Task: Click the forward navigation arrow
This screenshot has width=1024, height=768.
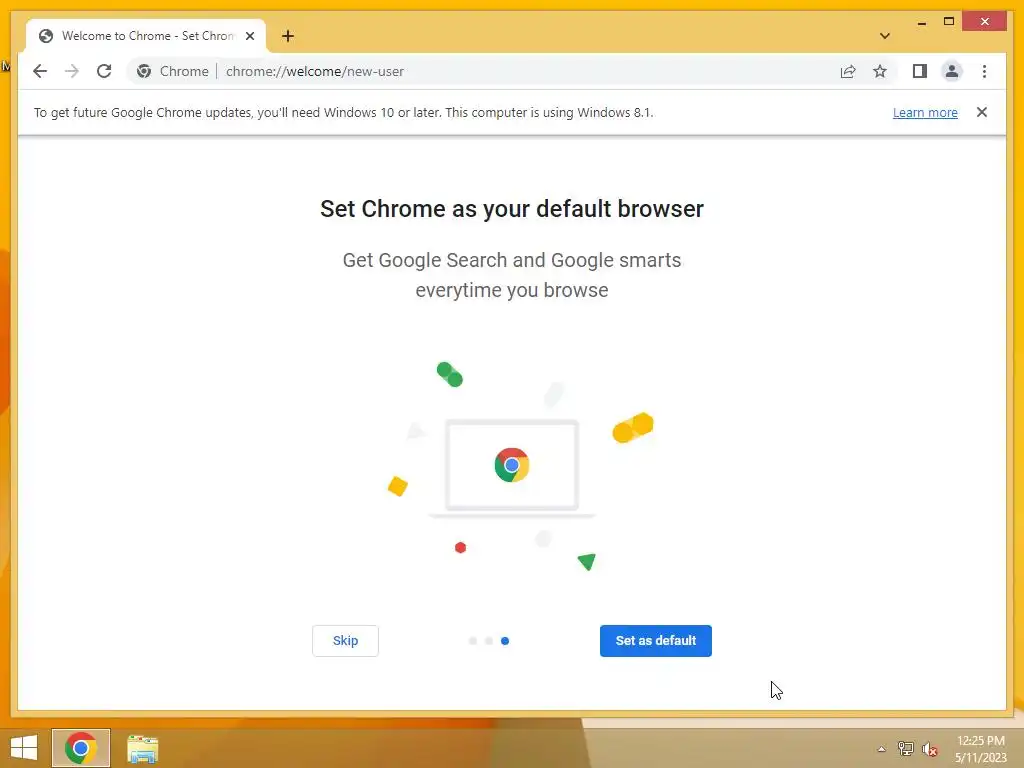Action: point(72,71)
